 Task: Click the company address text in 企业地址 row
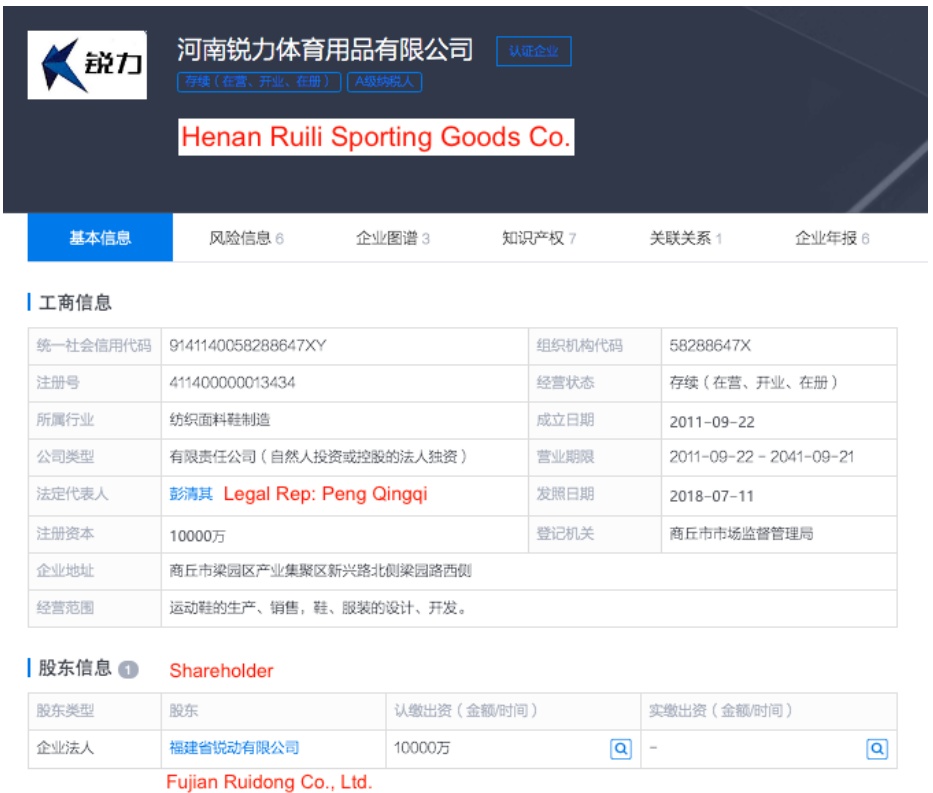[x=320, y=571]
